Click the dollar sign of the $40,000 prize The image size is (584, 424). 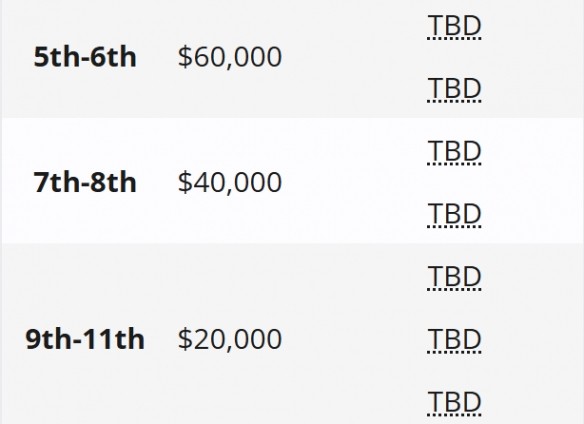pyautogui.click(x=184, y=183)
